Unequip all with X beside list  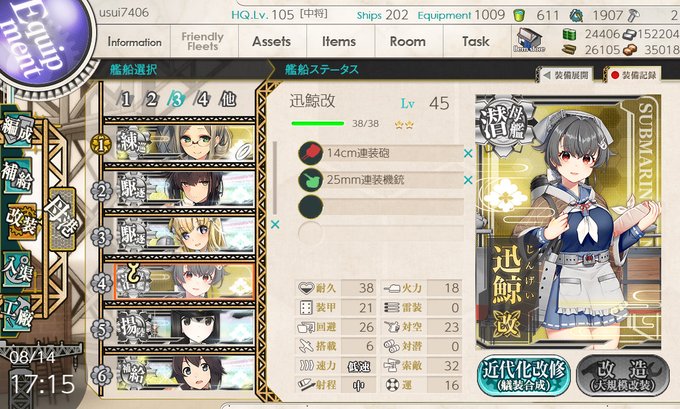pos(275,225)
